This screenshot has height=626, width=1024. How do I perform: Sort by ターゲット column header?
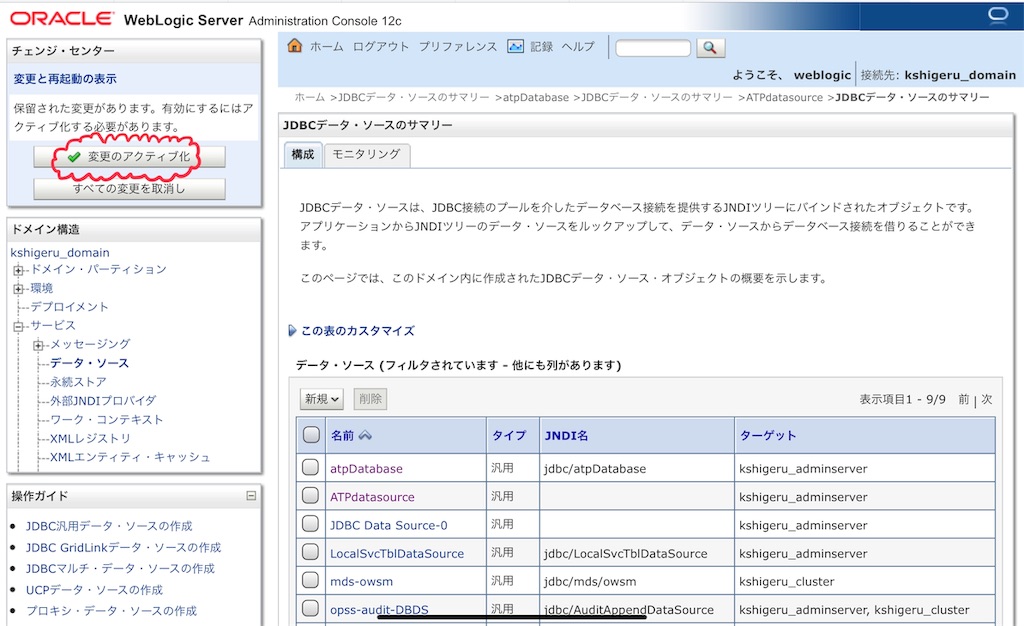point(768,435)
